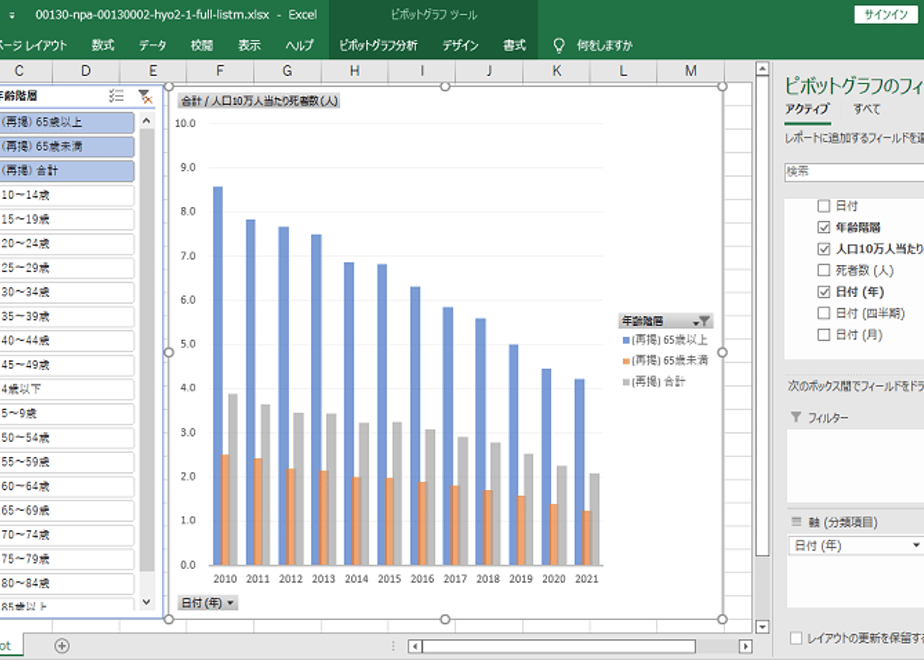Click gray legend swatch for 合計
The image size is (924, 660).
pyautogui.click(x=626, y=382)
